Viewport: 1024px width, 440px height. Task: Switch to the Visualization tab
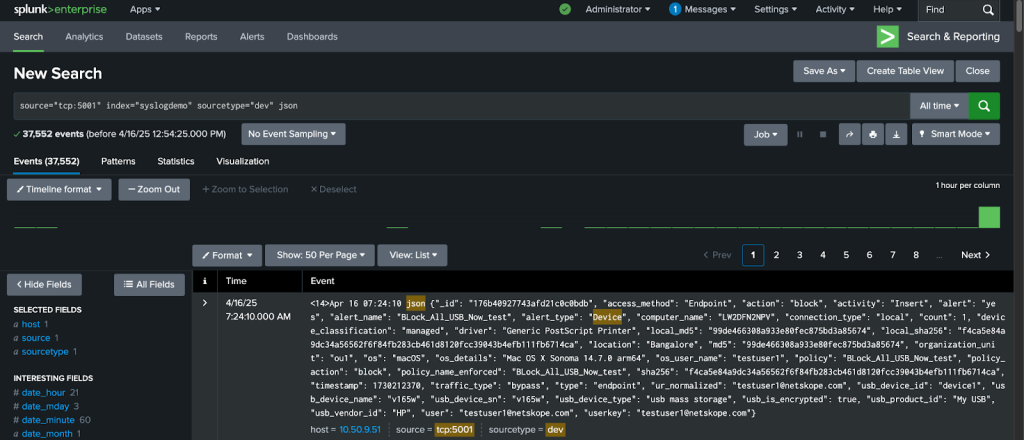243,161
